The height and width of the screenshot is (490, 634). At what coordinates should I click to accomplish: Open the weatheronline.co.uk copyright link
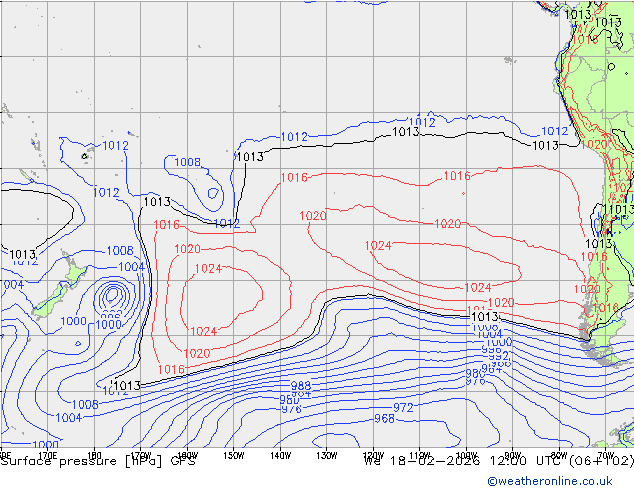tap(550, 481)
